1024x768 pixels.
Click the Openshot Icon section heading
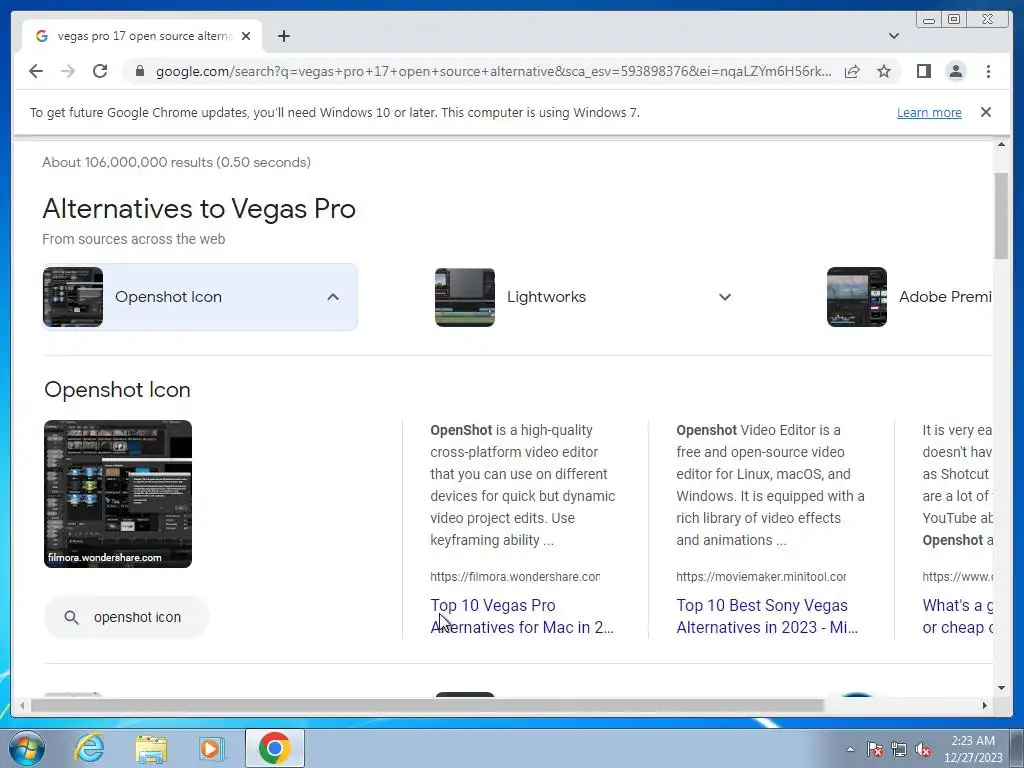click(x=118, y=390)
